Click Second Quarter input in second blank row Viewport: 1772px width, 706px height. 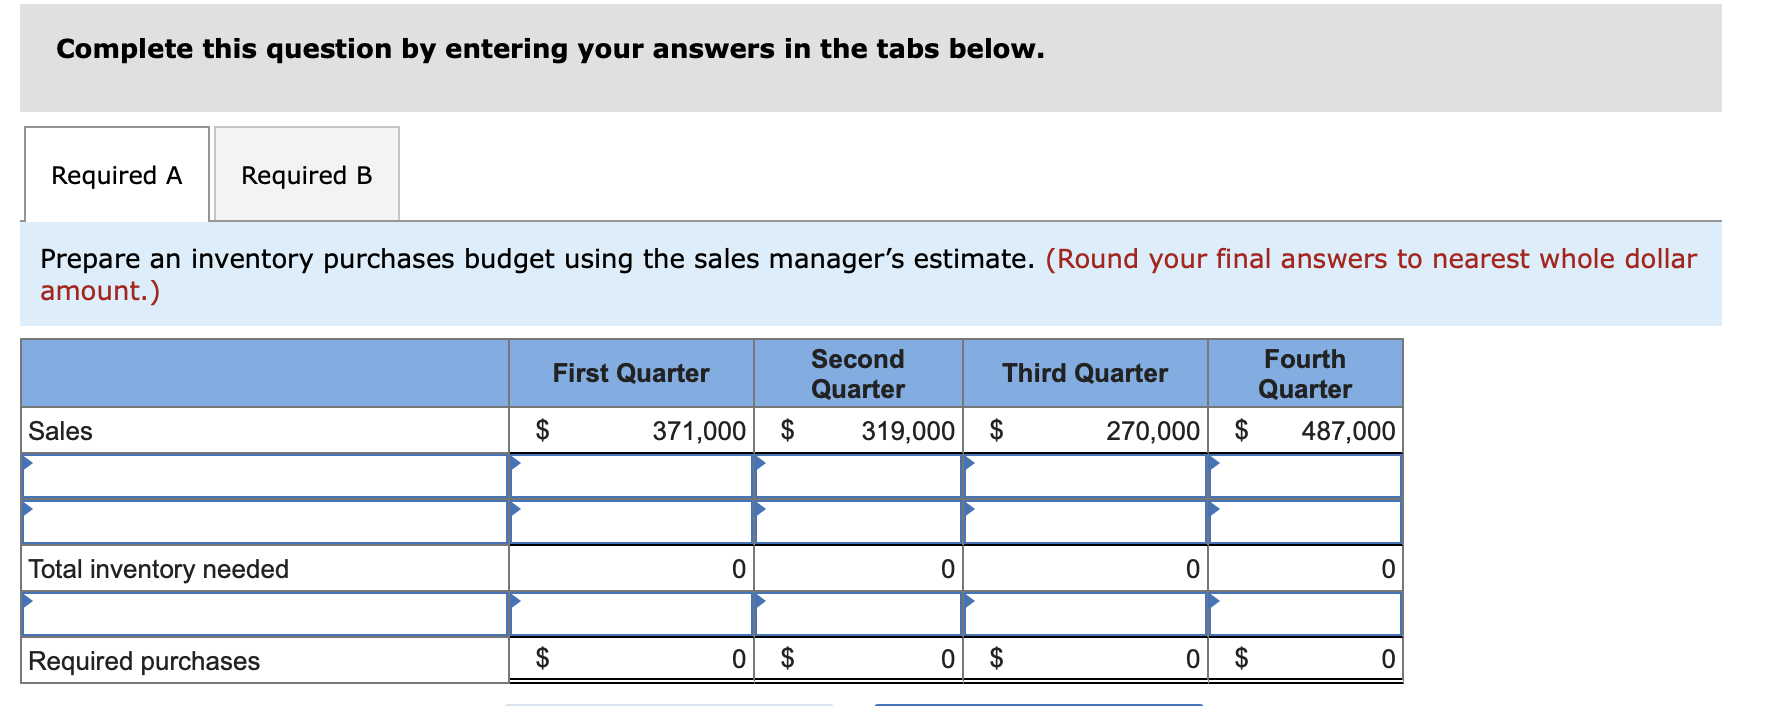[x=858, y=522]
